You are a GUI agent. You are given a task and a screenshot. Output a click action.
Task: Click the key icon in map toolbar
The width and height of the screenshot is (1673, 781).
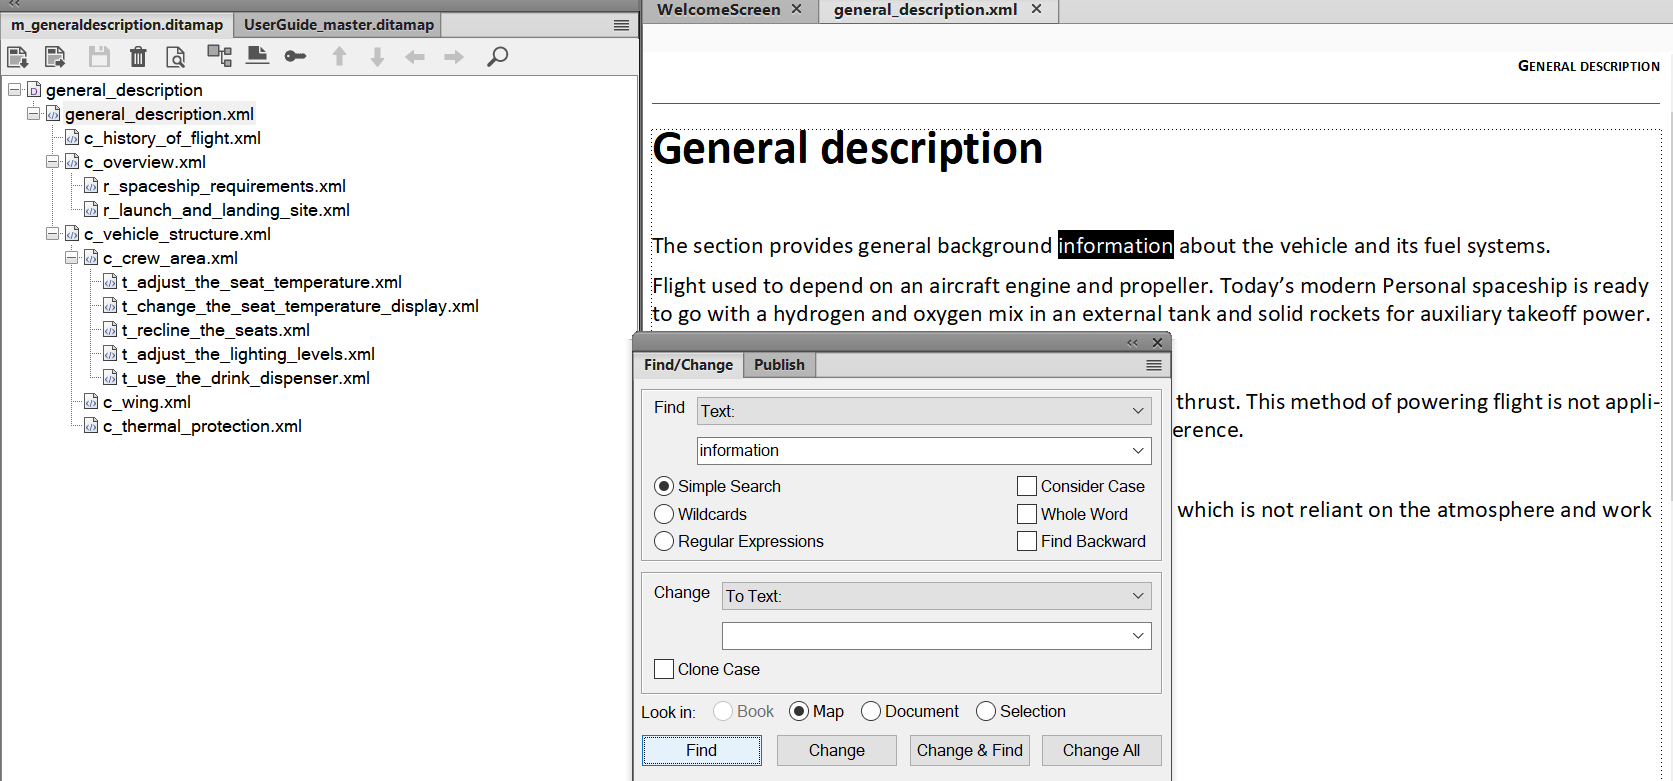point(295,57)
